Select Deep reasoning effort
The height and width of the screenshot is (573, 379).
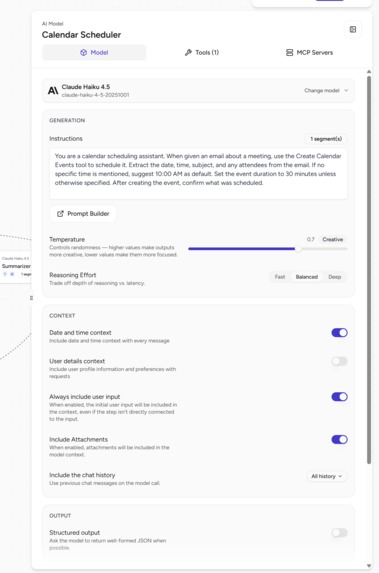point(334,277)
